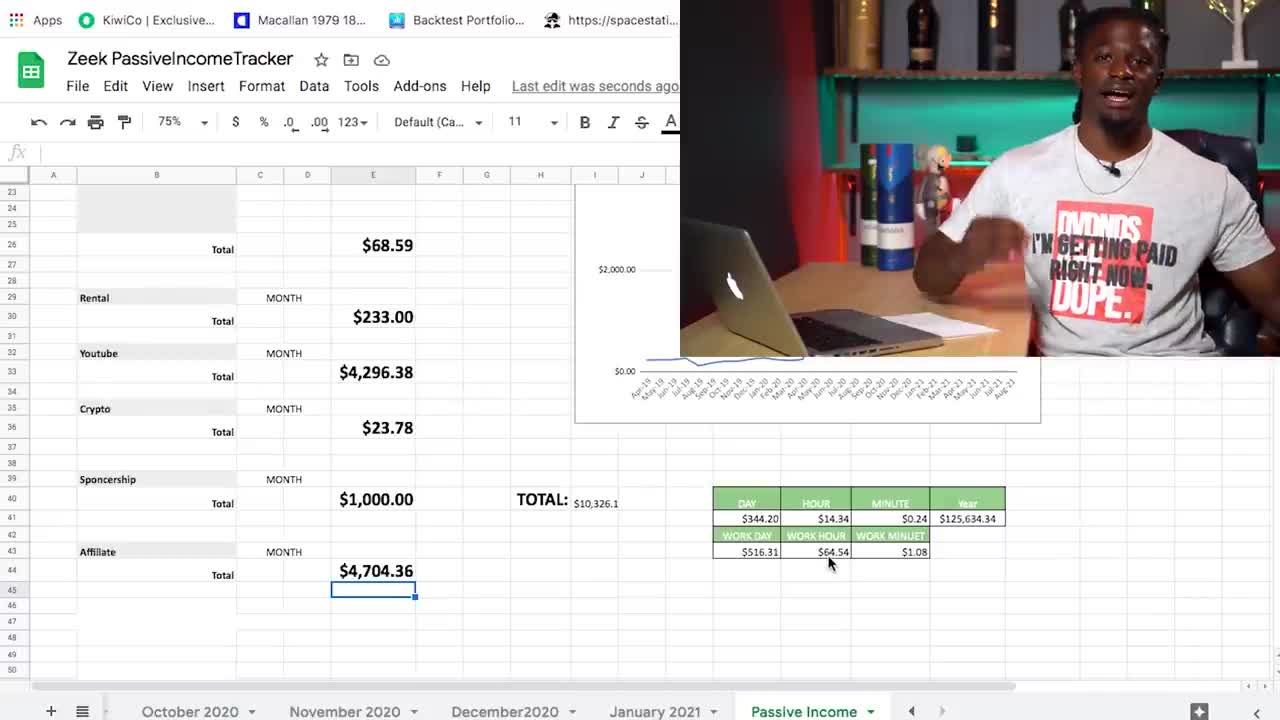Click the $4,704.36 Affiliate total cell

(373, 571)
